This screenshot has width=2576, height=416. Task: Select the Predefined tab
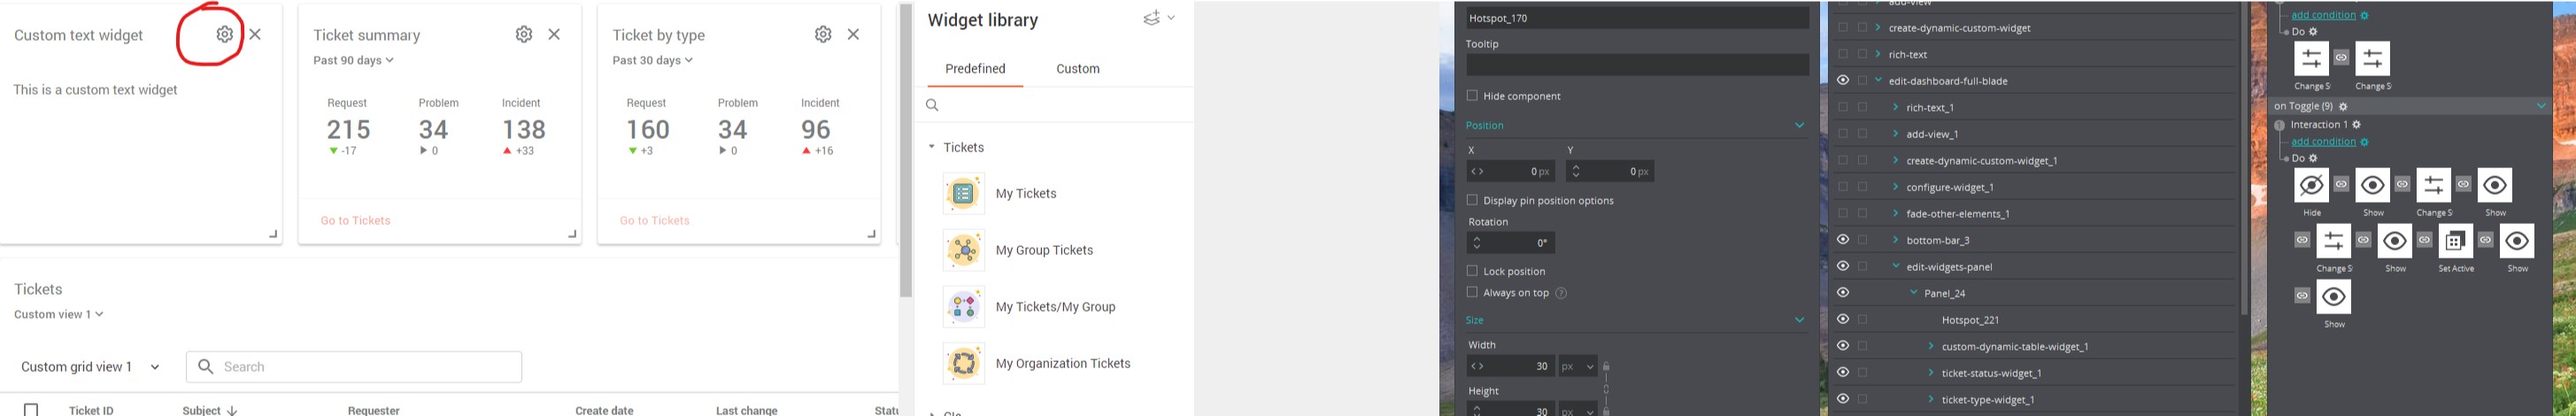[975, 69]
